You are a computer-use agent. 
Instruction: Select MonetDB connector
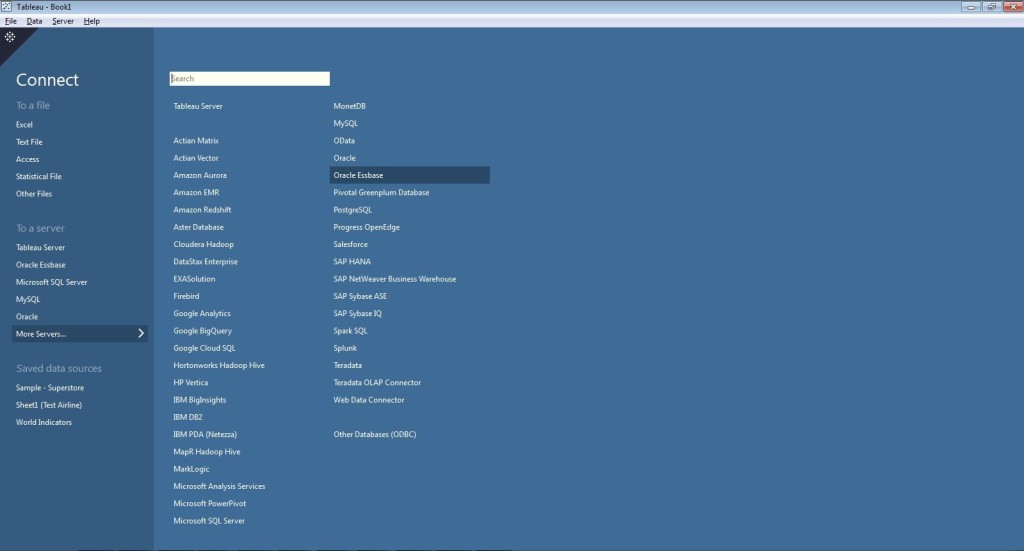tap(349, 106)
